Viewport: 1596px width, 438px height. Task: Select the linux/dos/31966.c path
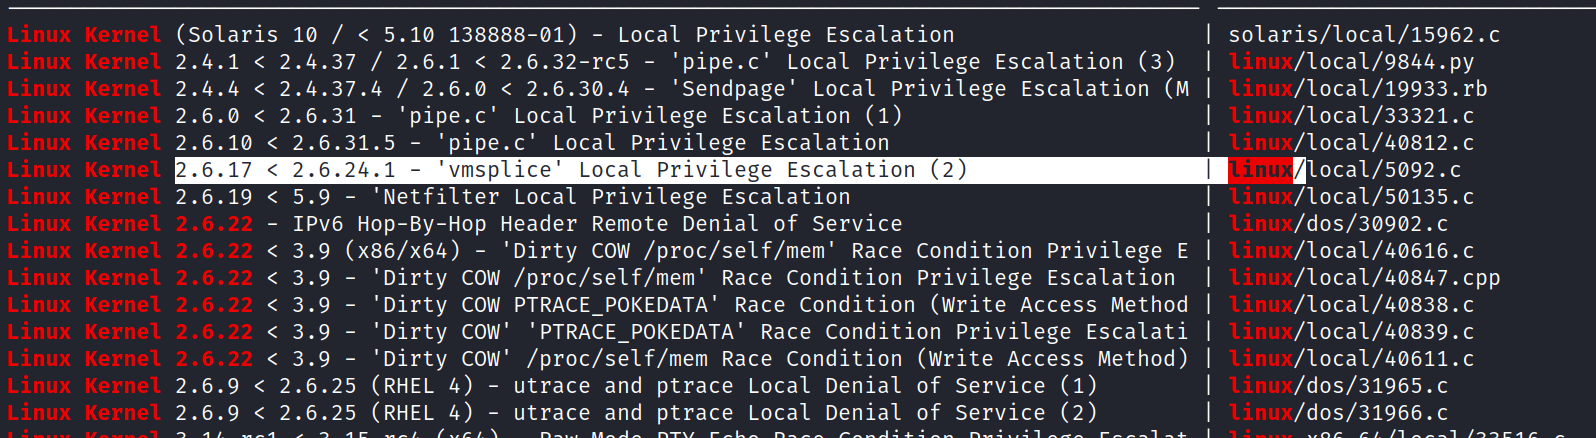(x=1337, y=413)
